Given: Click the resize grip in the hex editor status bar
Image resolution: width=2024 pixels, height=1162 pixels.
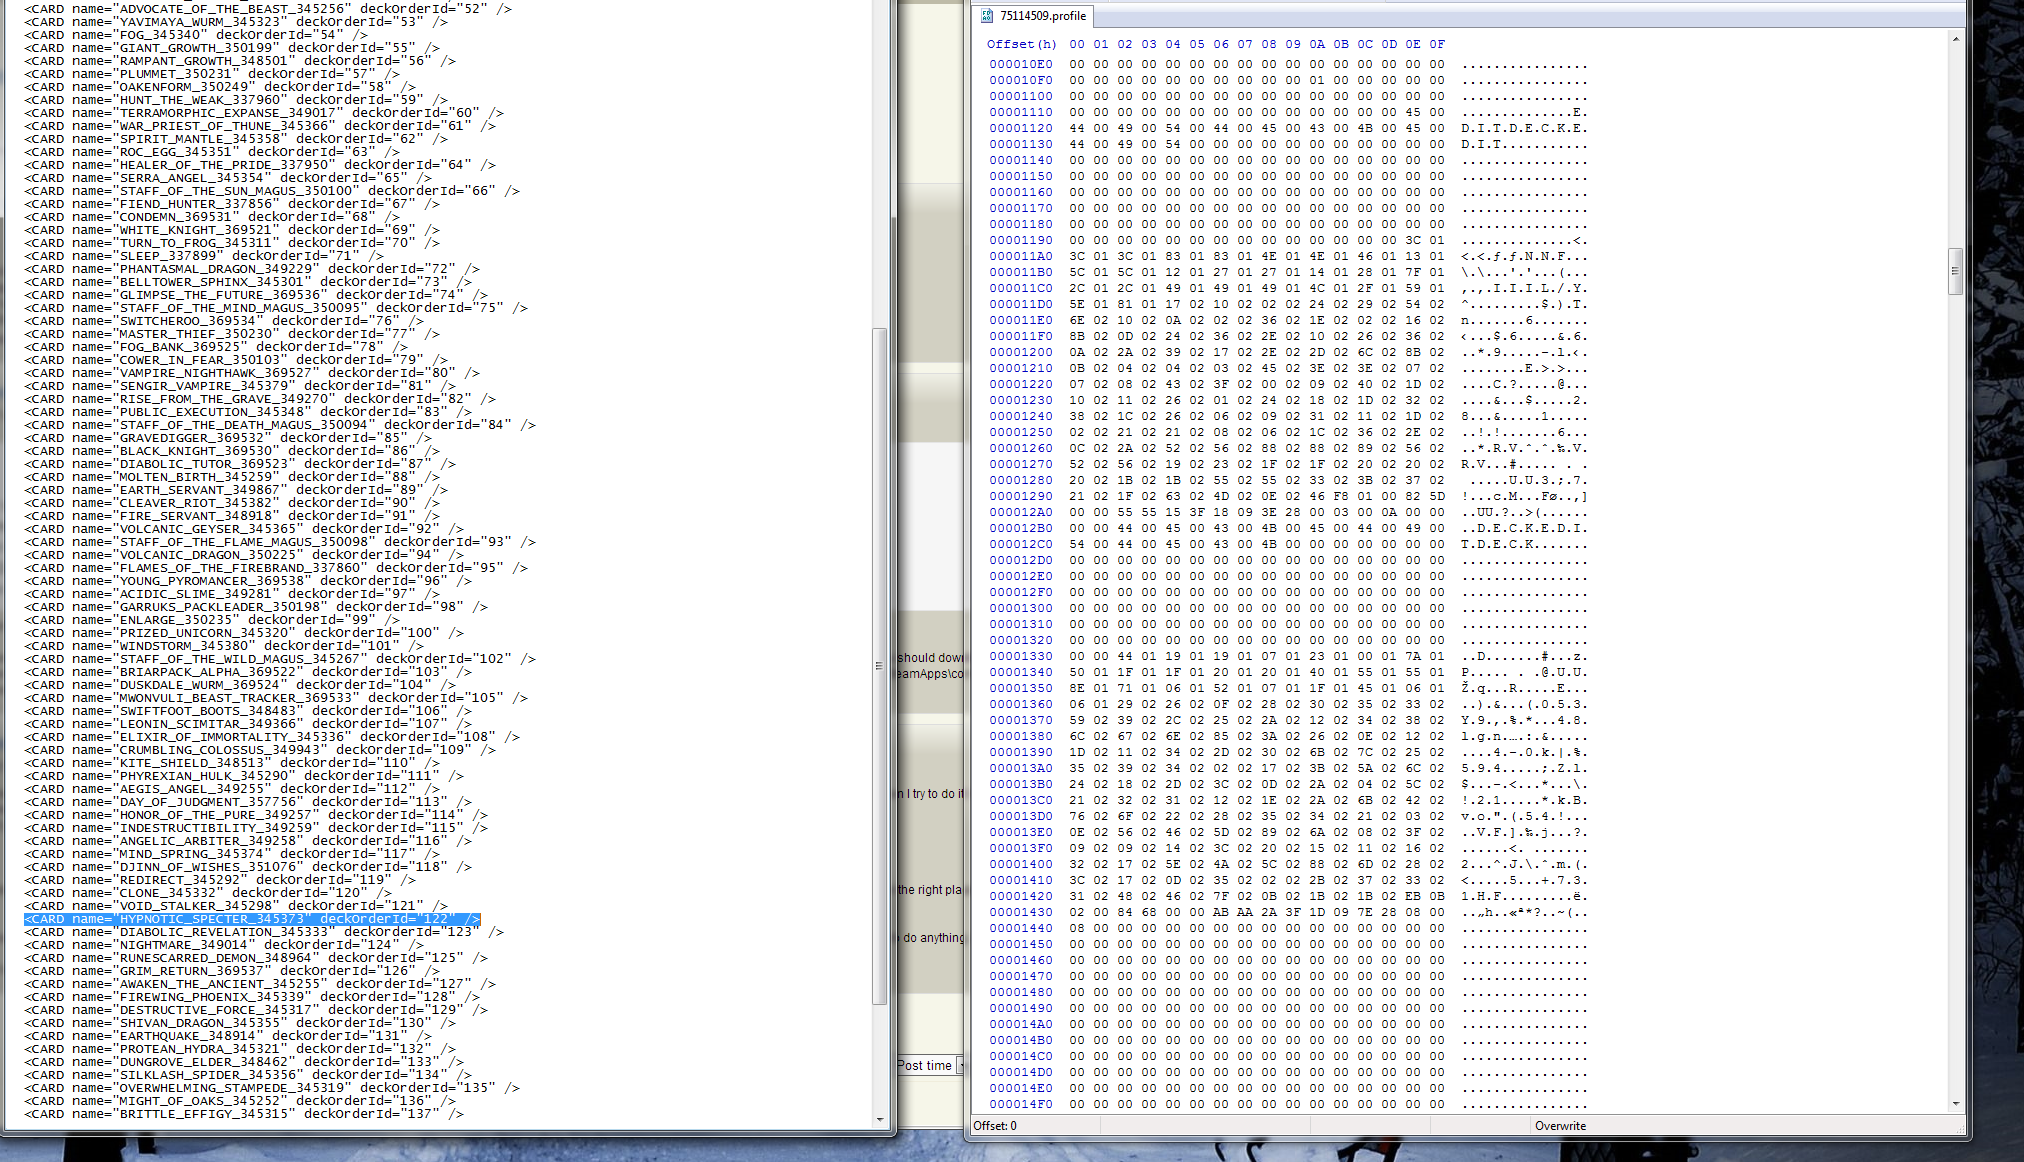Looking at the screenshot, I should [1960, 1129].
